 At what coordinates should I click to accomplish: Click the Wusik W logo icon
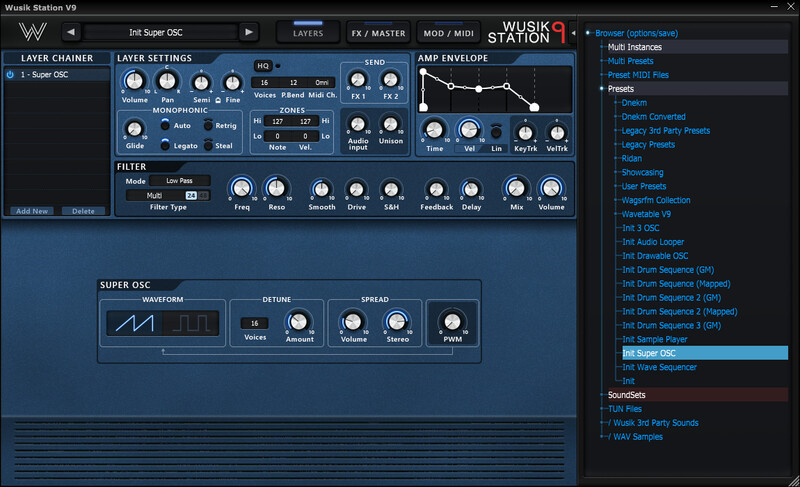pos(33,32)
